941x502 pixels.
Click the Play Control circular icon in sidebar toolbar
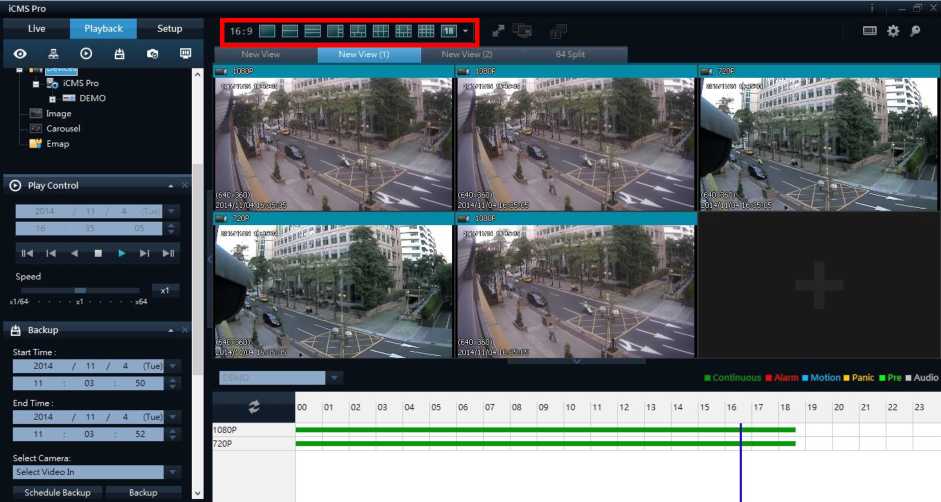[86, 53]
